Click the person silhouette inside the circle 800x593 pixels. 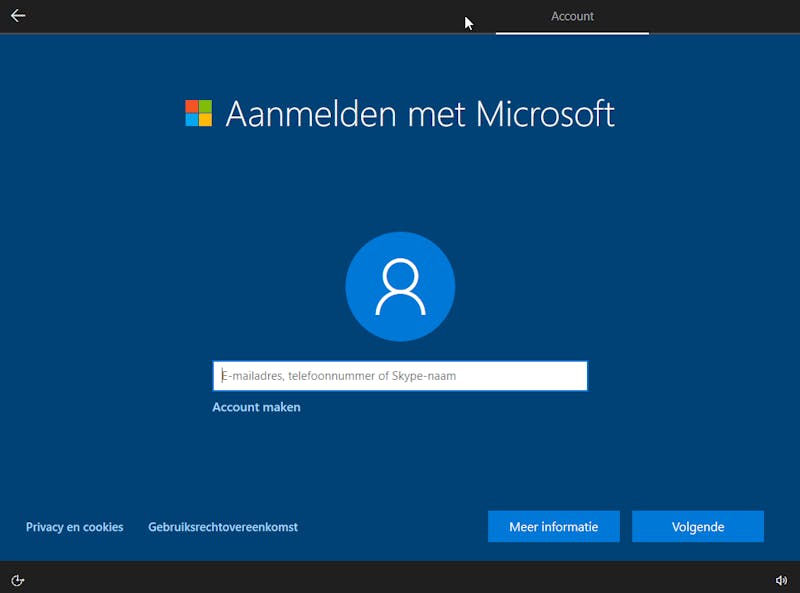point(400,288)
